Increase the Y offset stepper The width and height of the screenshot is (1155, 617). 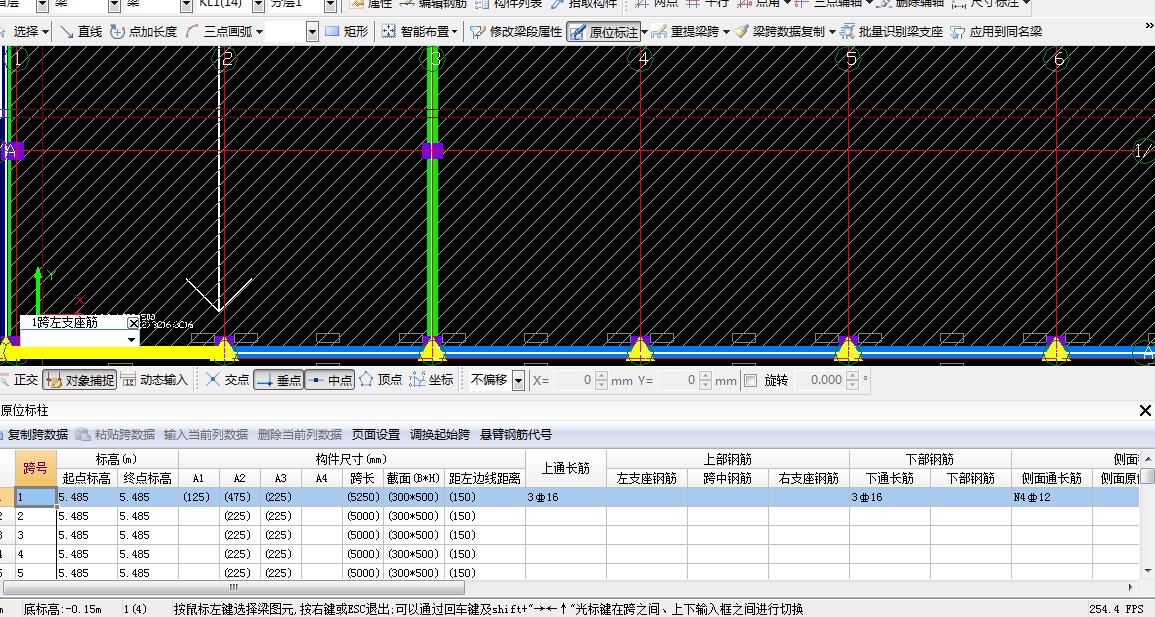click(705, 376)
